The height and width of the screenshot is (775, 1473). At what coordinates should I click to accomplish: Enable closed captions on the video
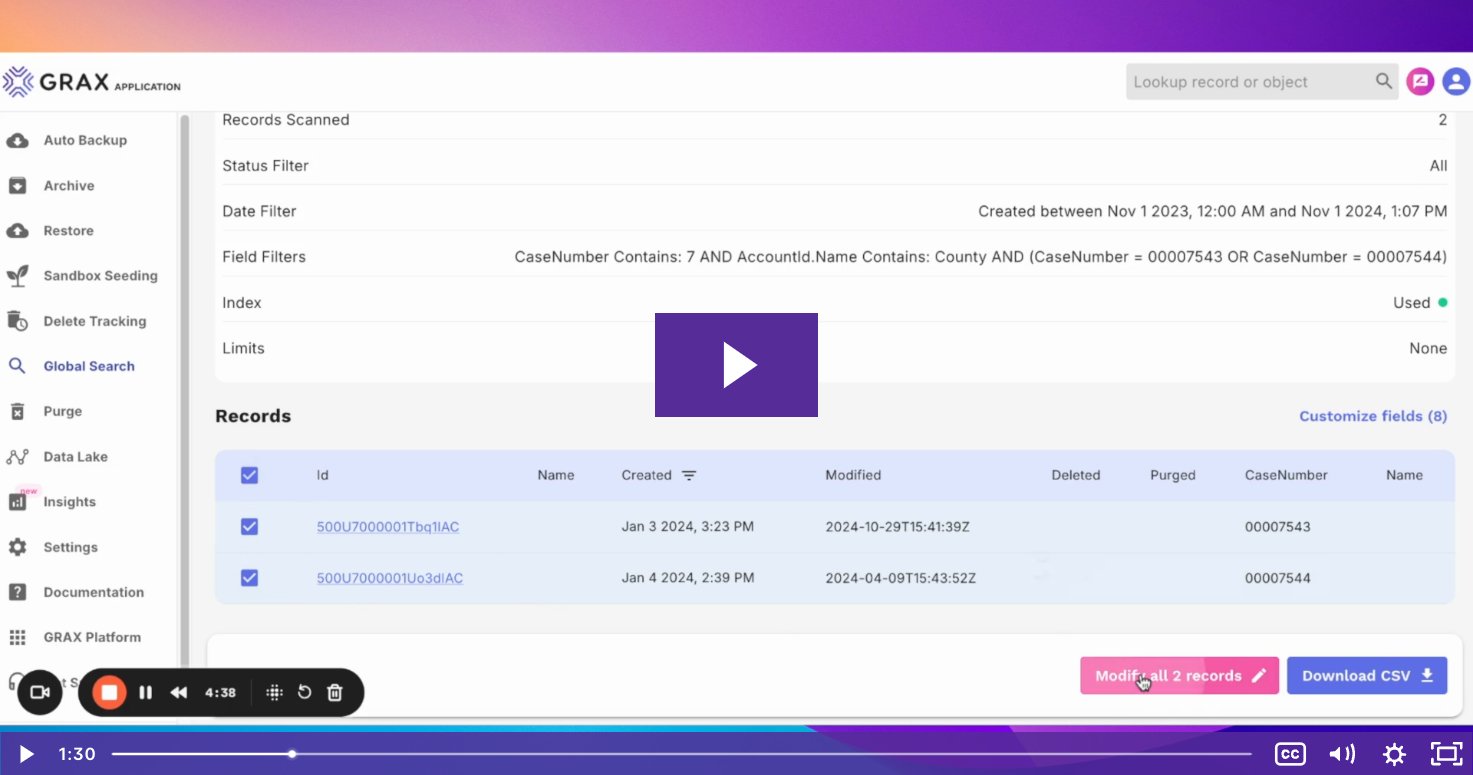1290,754
